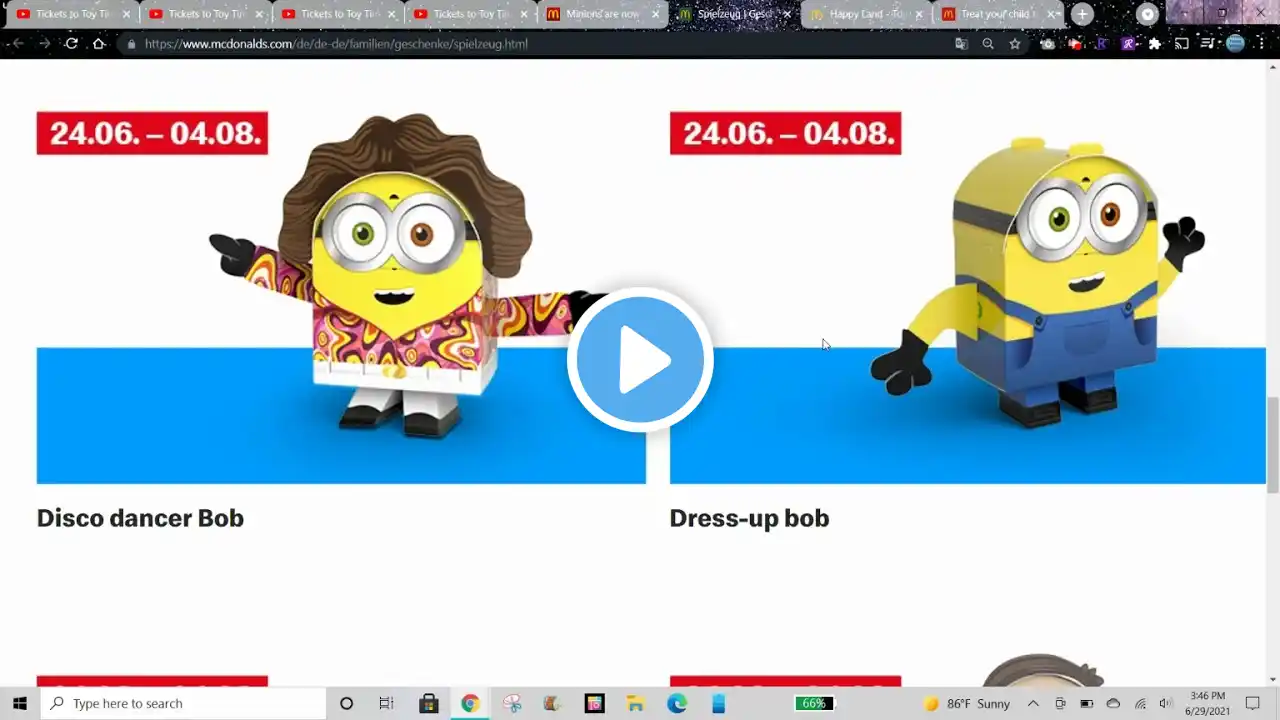Bookmark this page with the star icon
Viewport: 1280px width, 720px height.
click(x=1015, y=44)
